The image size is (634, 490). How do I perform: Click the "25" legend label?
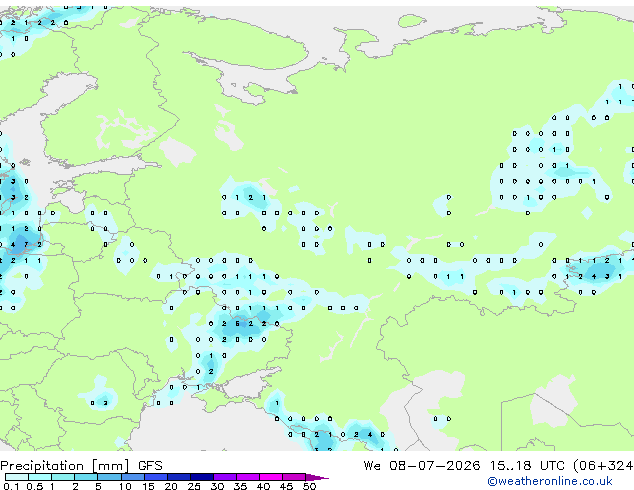(194, 486)
